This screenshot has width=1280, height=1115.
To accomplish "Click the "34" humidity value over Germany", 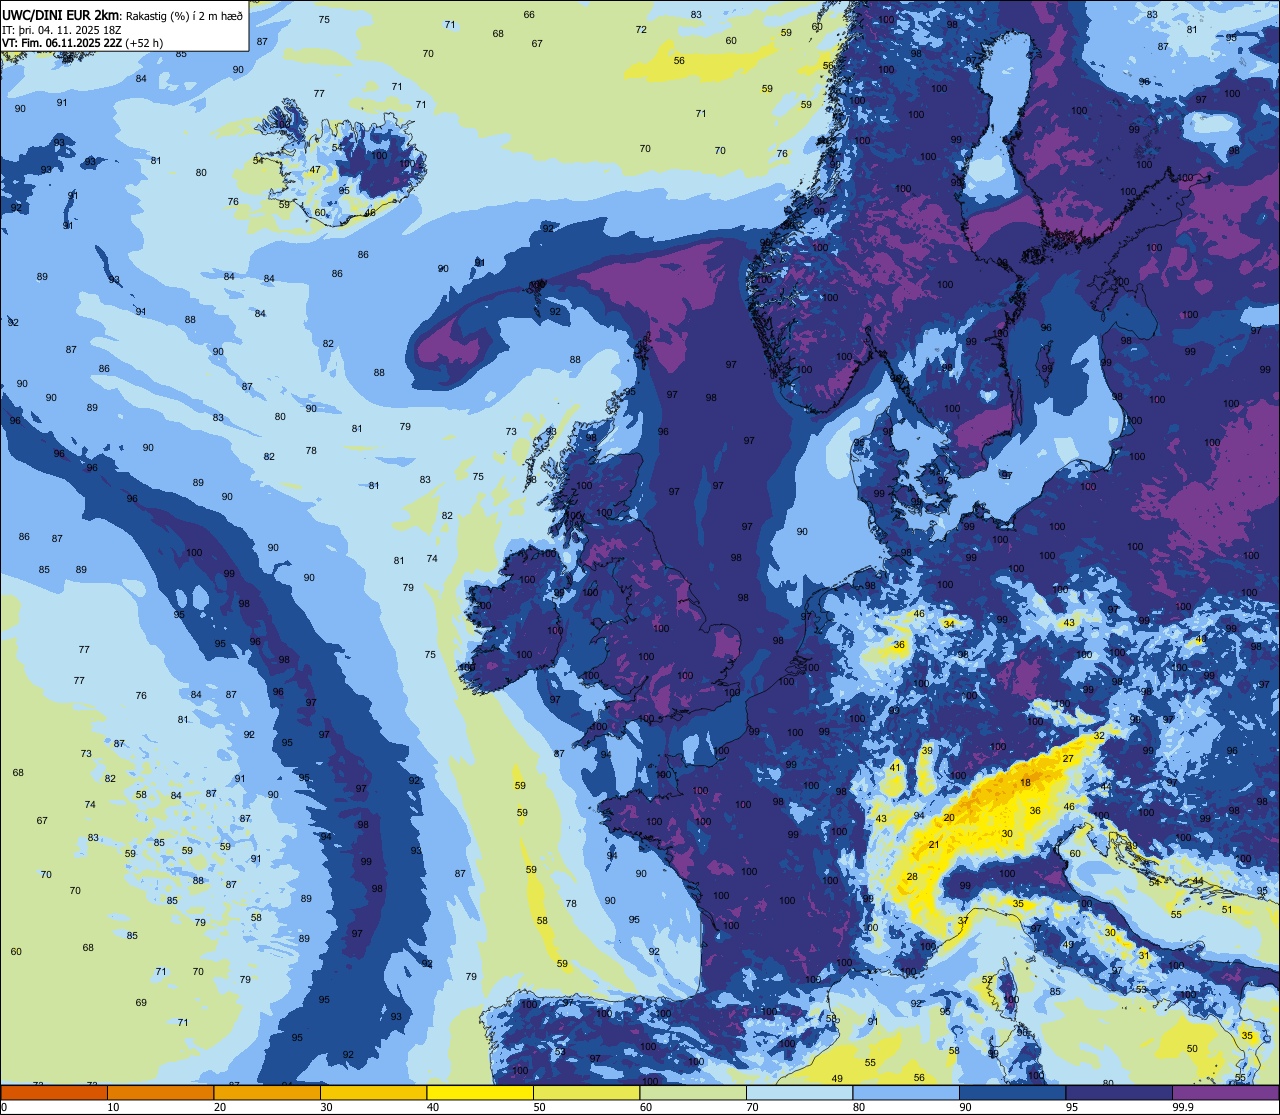I will click(949, 624).
